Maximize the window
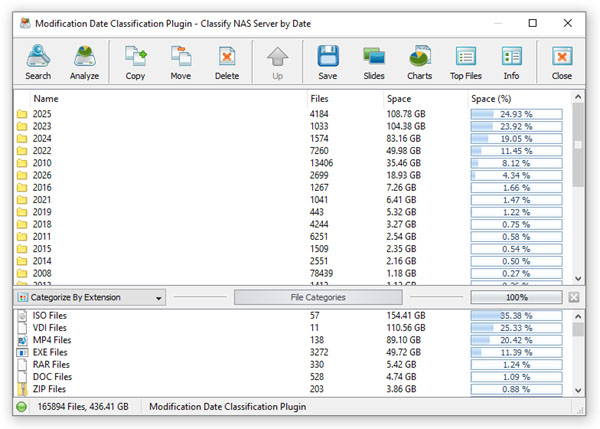Image resolution: width=600 pixels, height=429 pixels. point(533,23)
